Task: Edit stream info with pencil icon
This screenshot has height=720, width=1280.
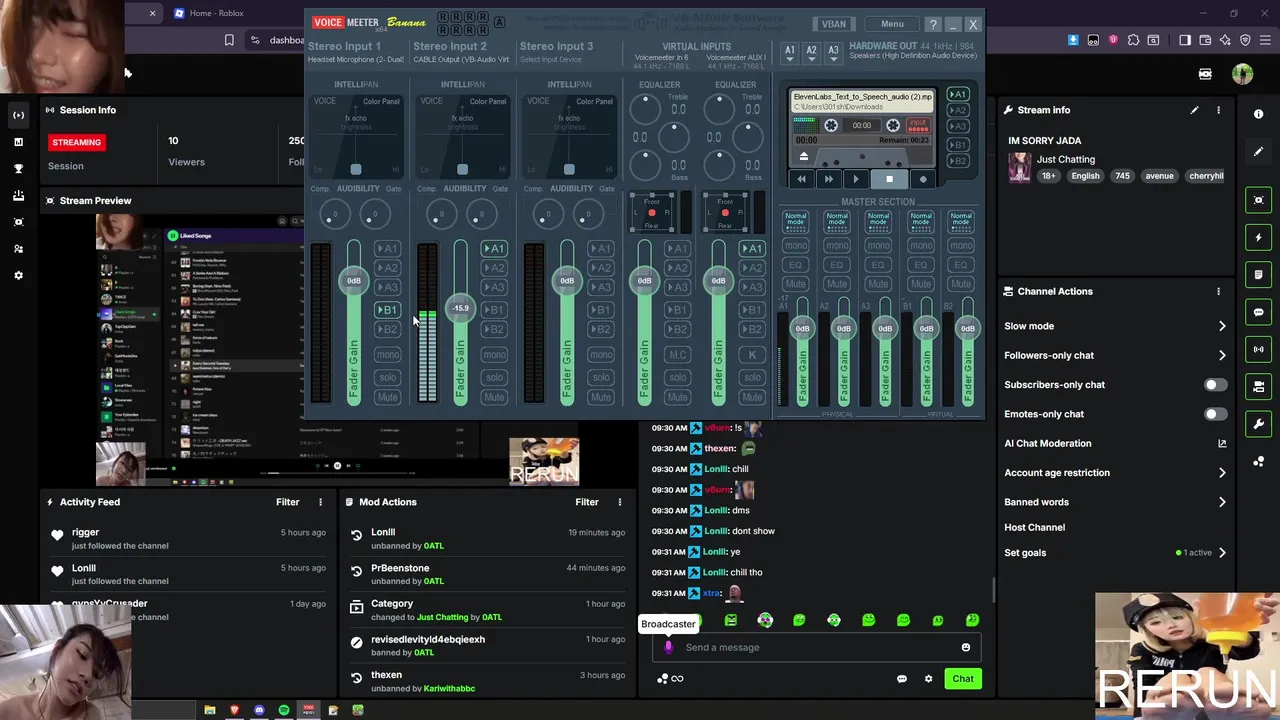Action: (1194, 110)
